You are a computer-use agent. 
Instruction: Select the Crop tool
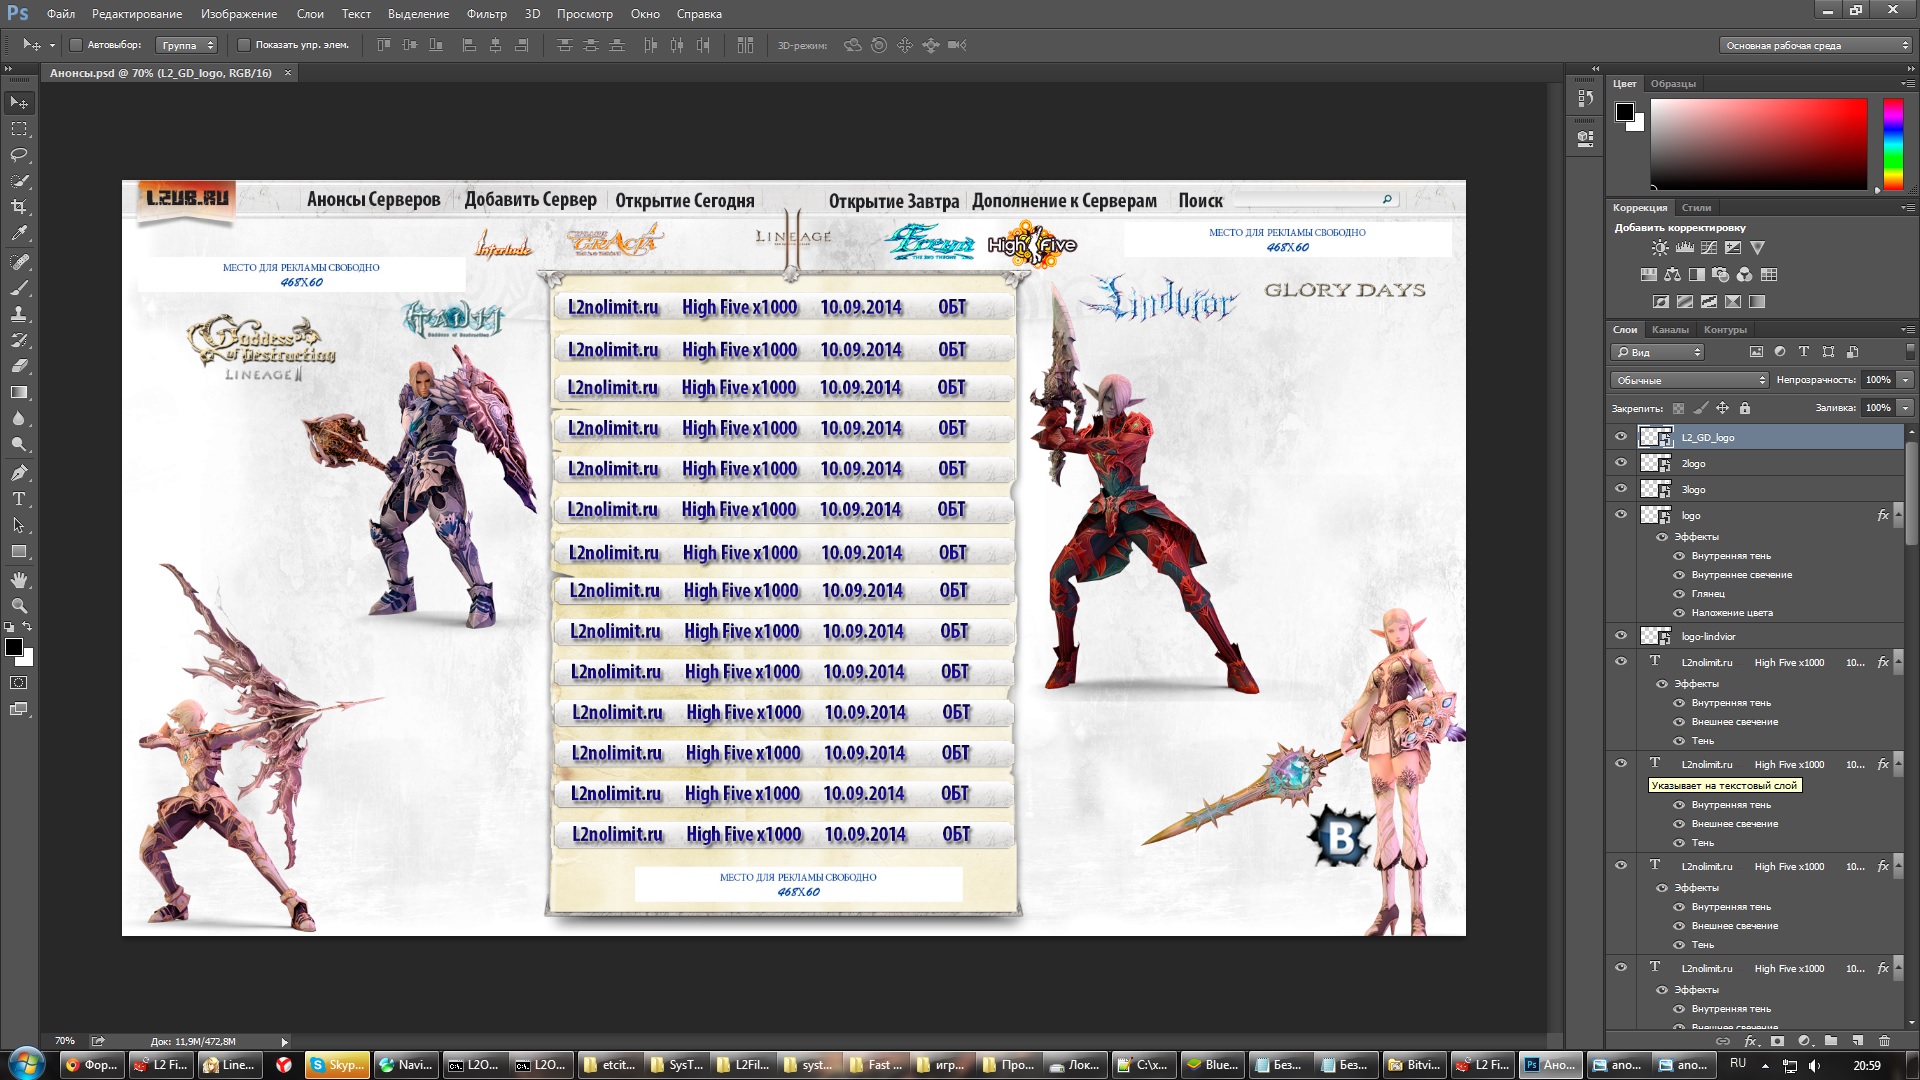[19, 207]
